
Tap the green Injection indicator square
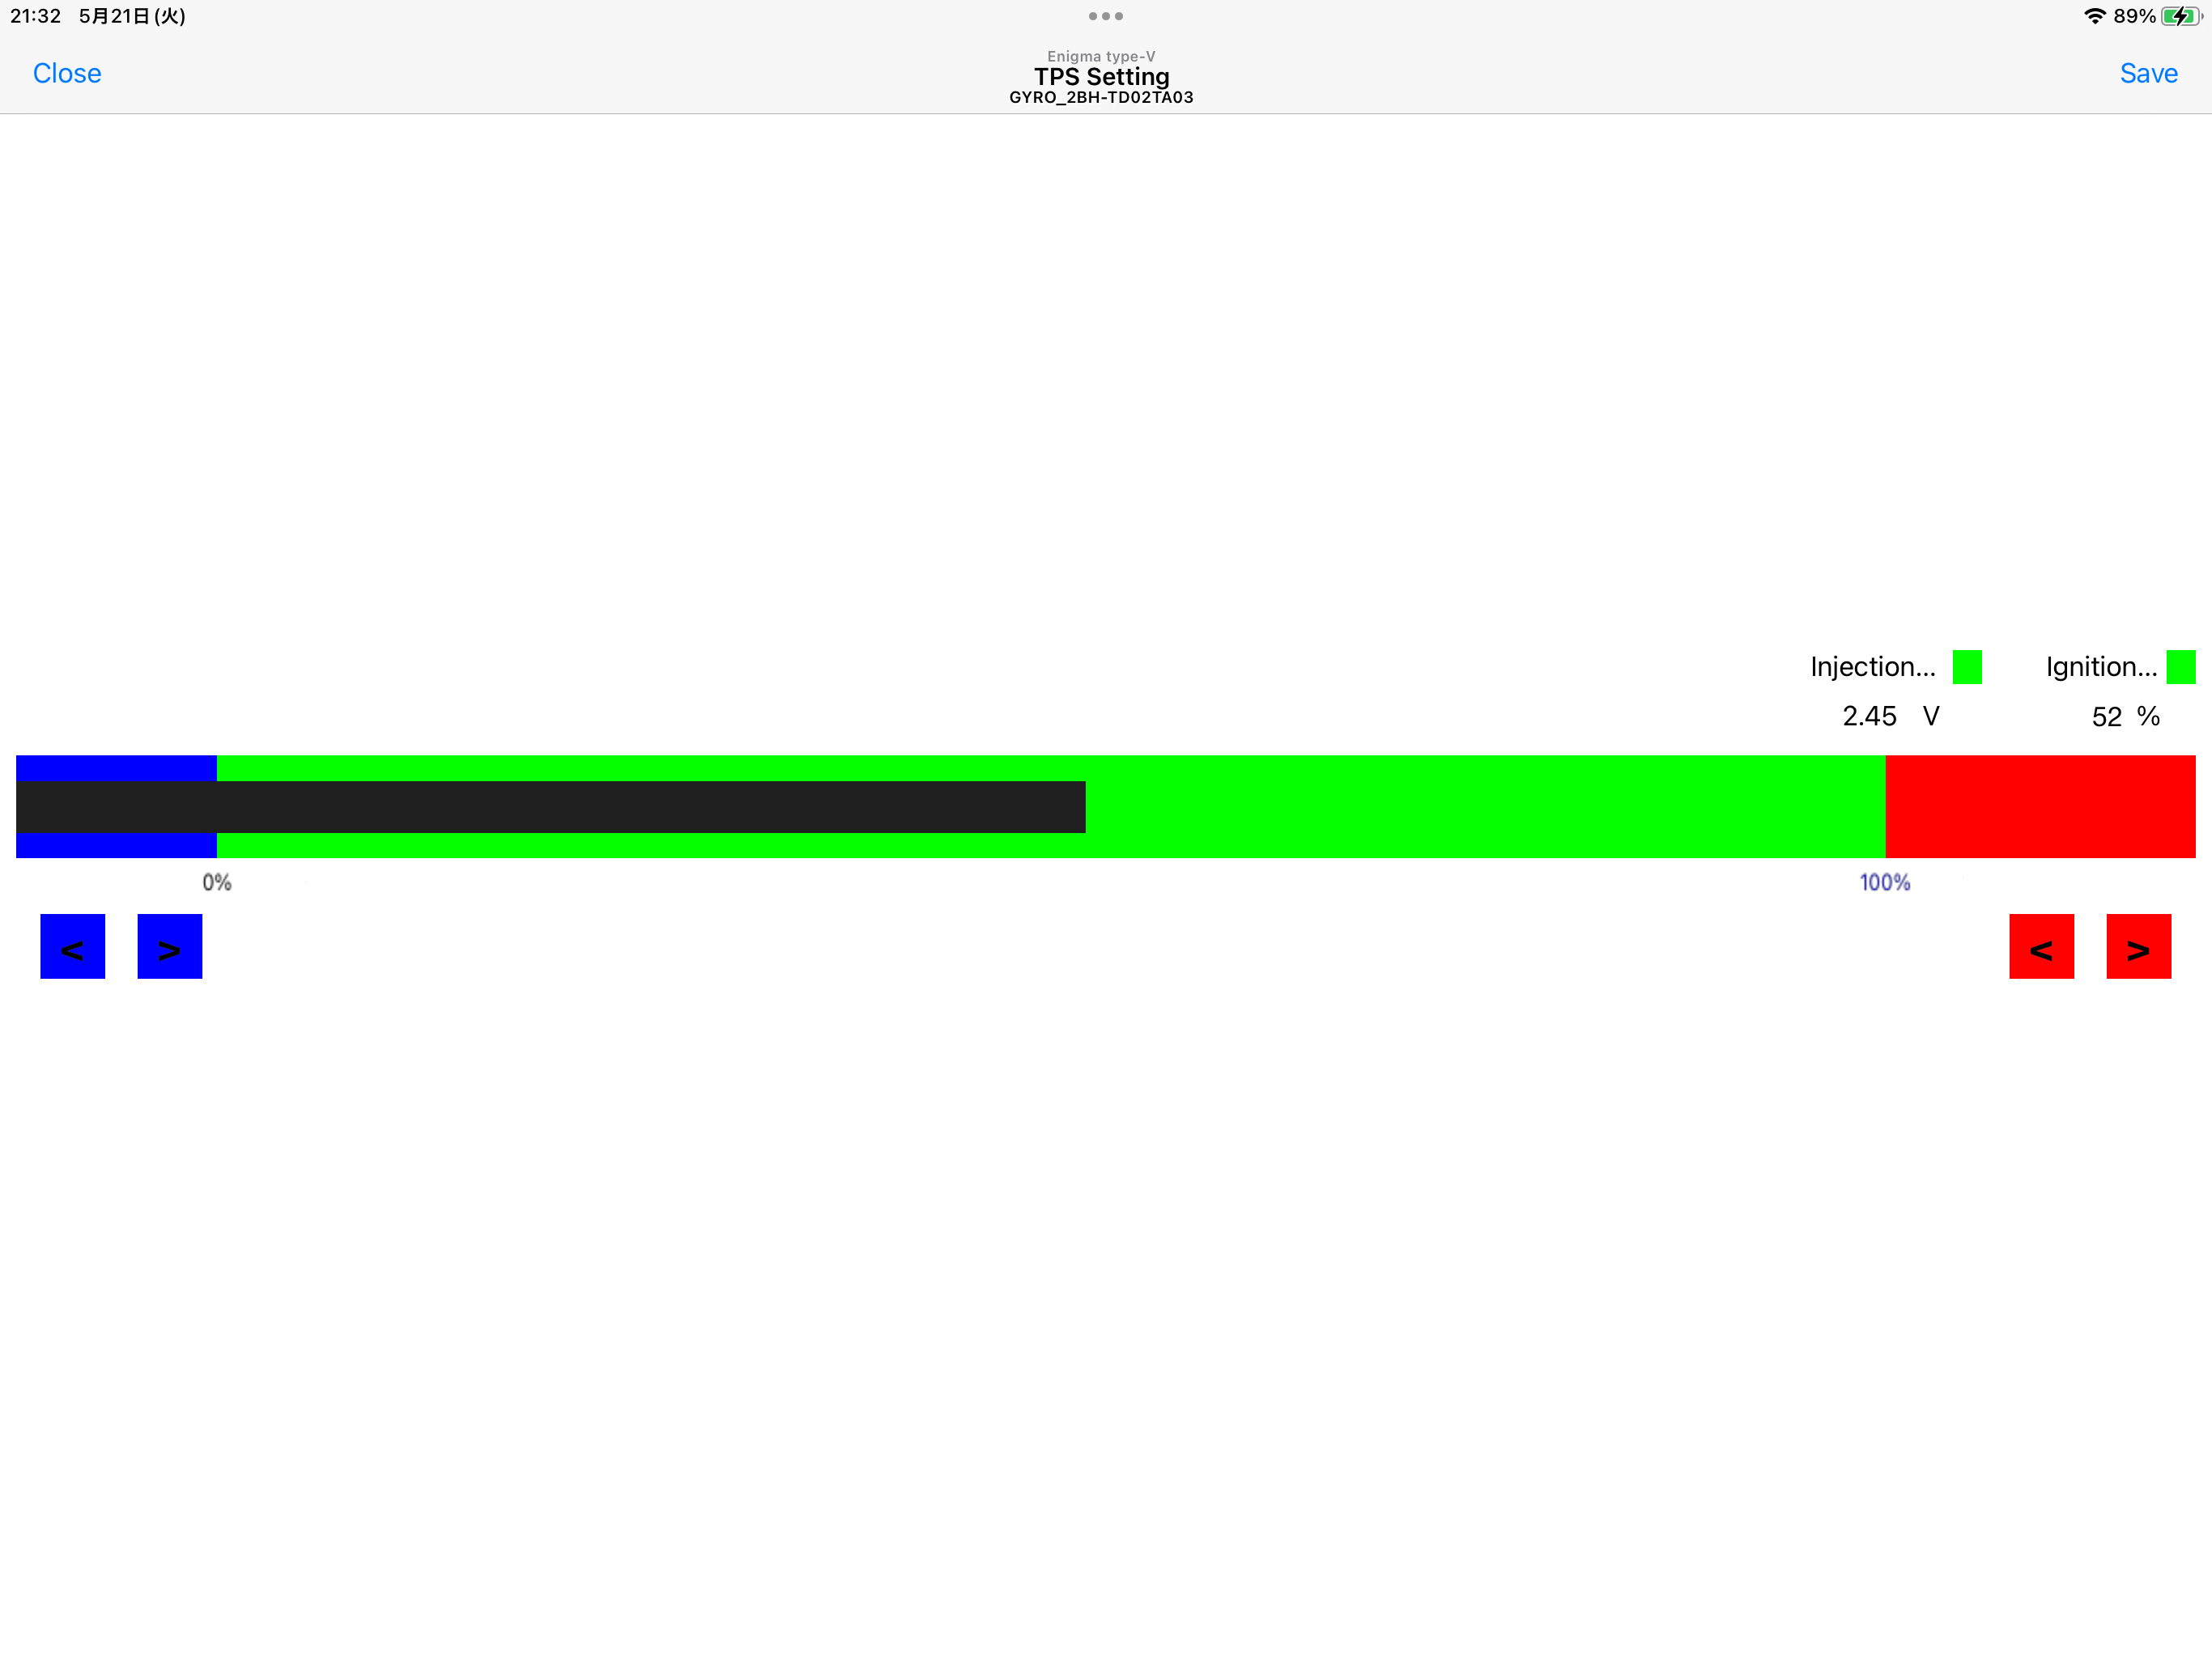(x=1966, y=667)
